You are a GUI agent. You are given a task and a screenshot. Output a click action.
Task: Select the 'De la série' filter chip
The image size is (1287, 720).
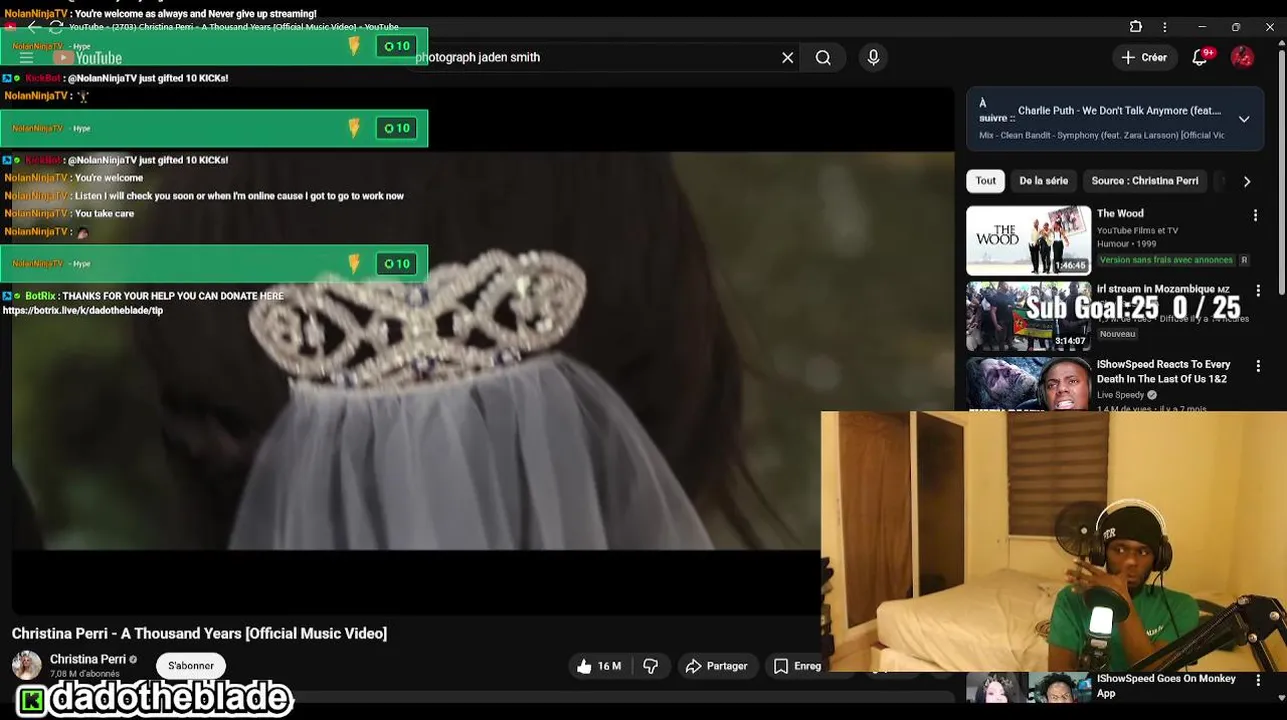point(1043,181)
